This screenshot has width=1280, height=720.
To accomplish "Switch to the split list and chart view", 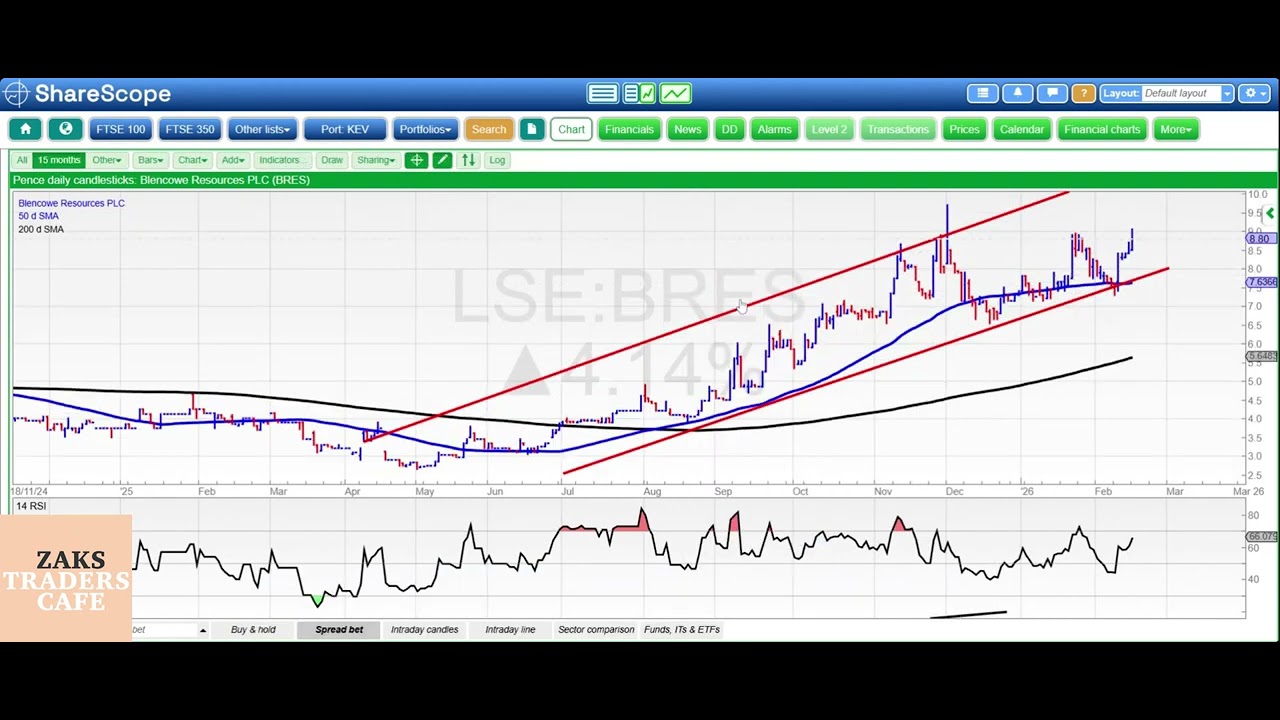I will [639, 94].
